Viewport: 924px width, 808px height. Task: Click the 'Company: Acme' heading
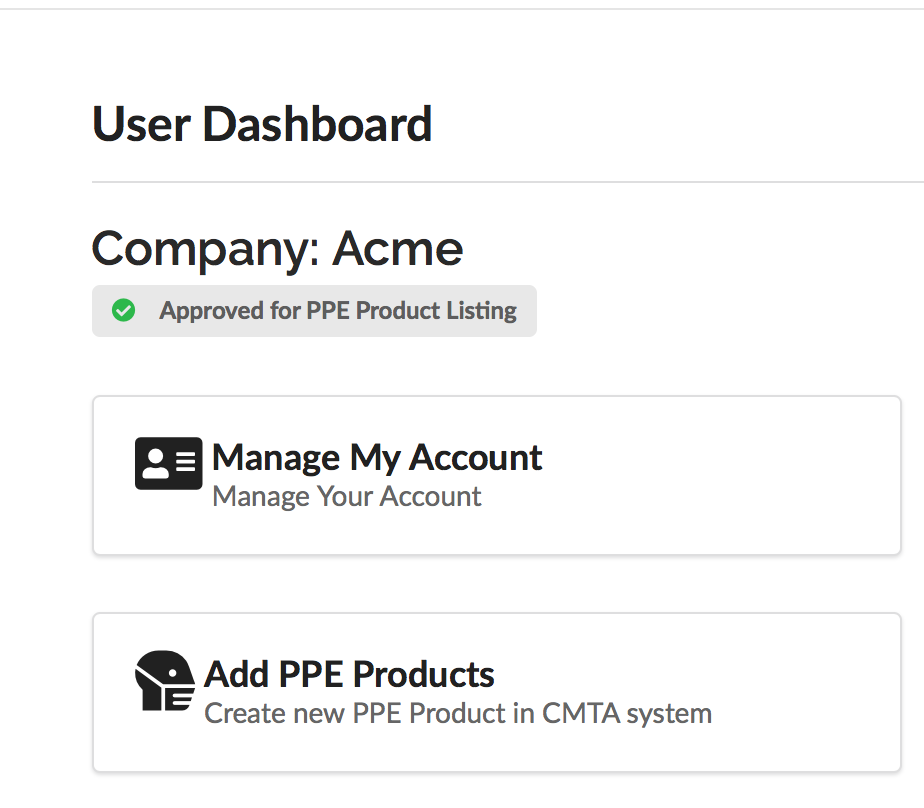(x=278, y=250)
